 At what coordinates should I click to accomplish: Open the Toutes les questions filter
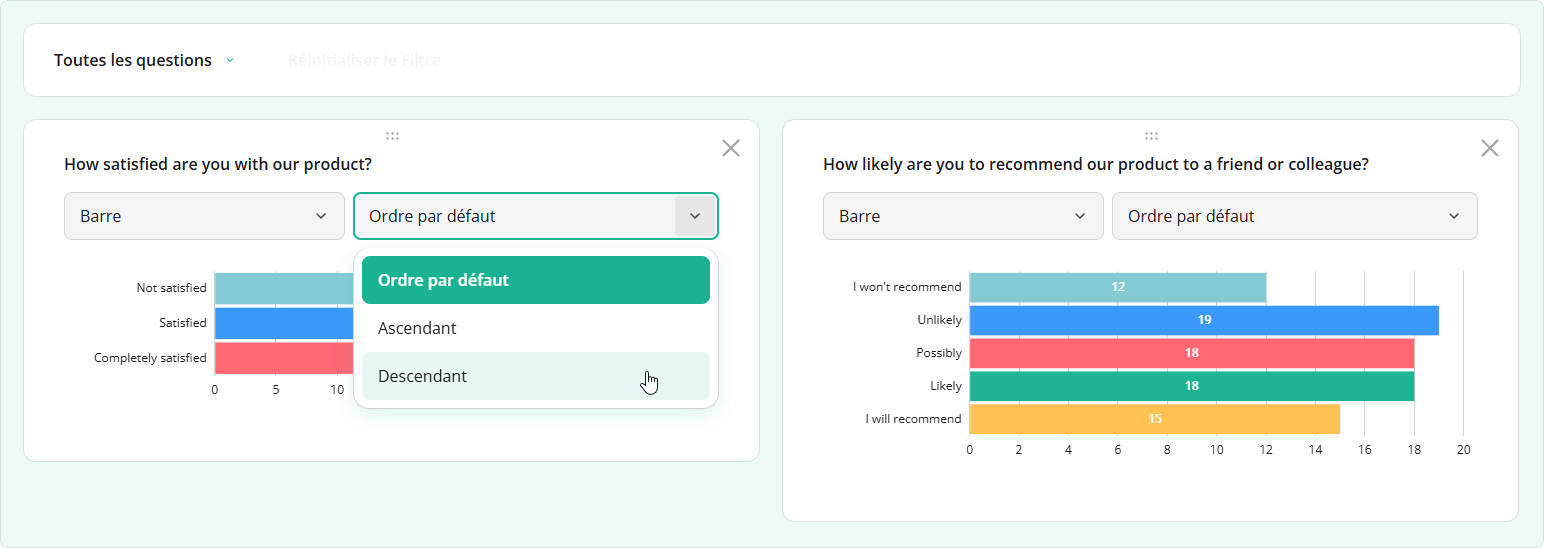point(144,60)
